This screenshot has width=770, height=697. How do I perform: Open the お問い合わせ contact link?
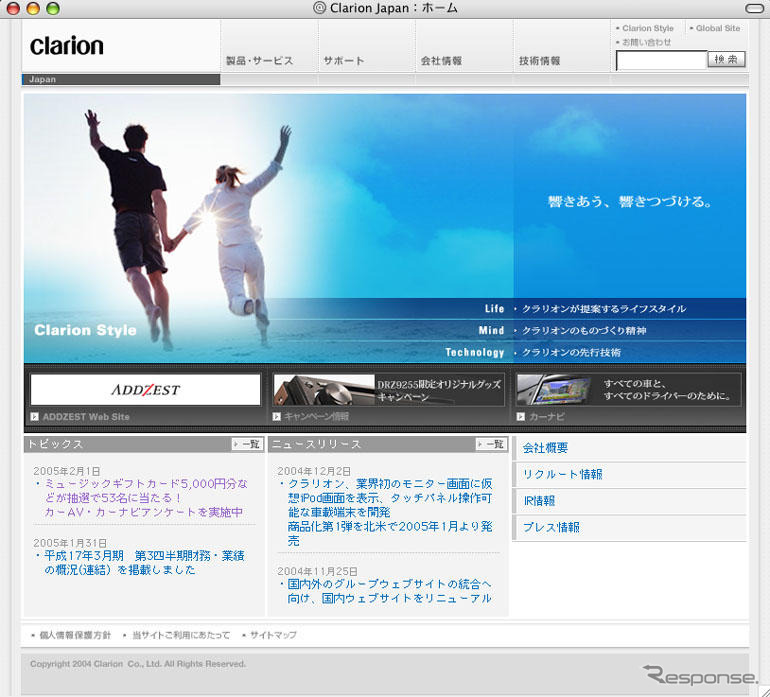(x=646, y=42)
